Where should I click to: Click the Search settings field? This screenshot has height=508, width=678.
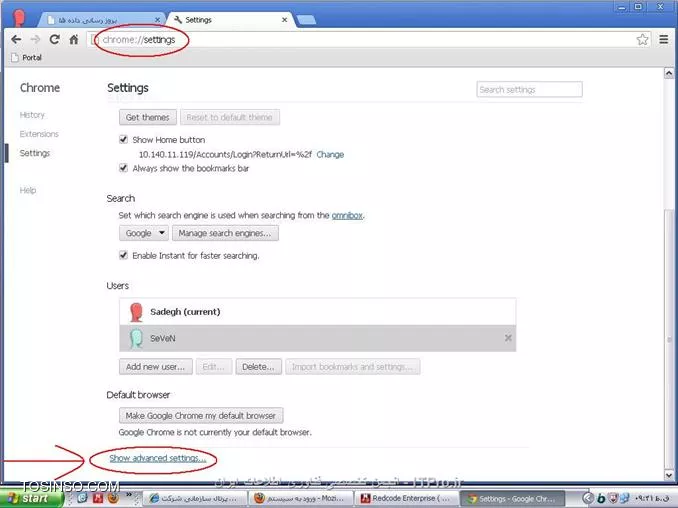coord(529,89)
